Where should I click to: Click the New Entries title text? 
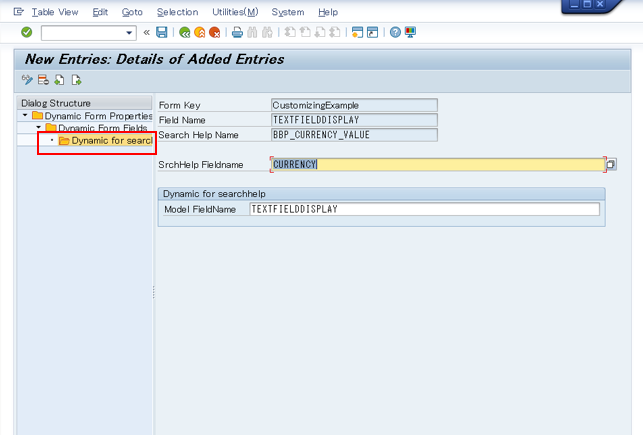155,59
